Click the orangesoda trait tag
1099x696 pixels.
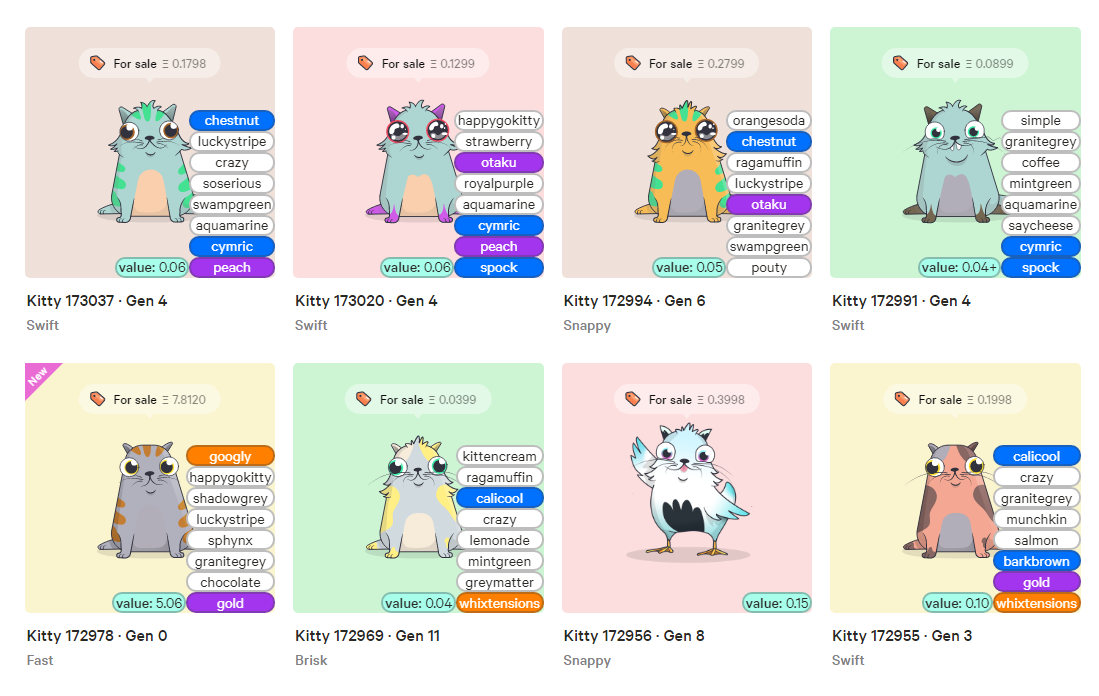(769, 121)
